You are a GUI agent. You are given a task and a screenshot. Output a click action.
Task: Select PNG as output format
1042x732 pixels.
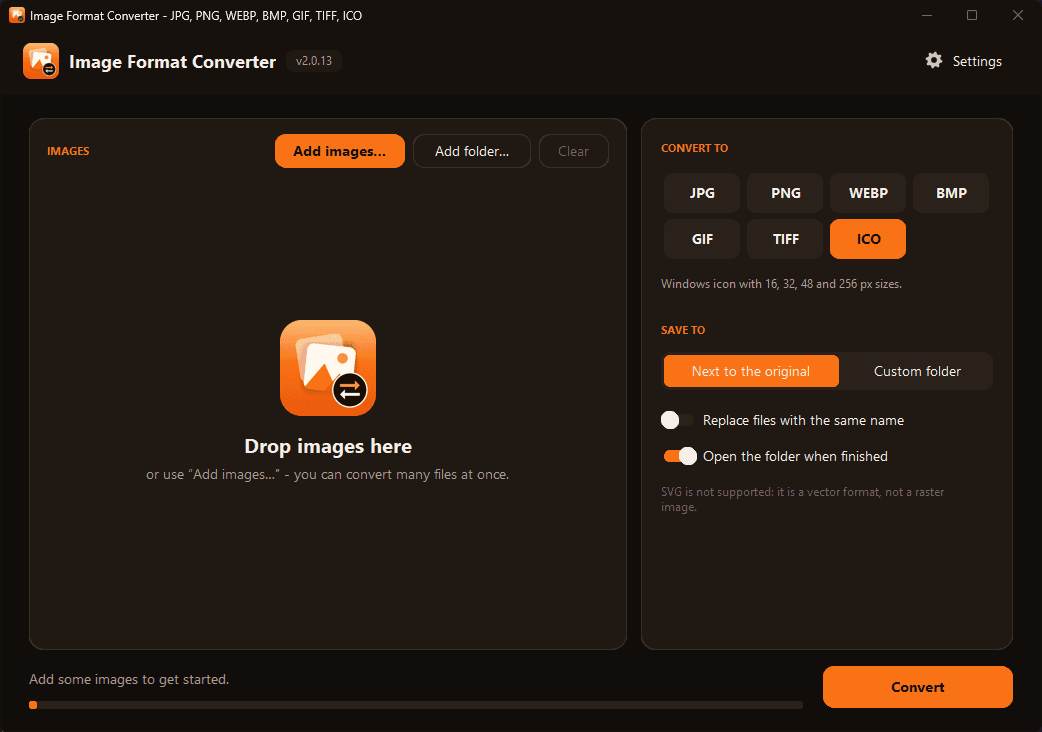pos(785,193)
